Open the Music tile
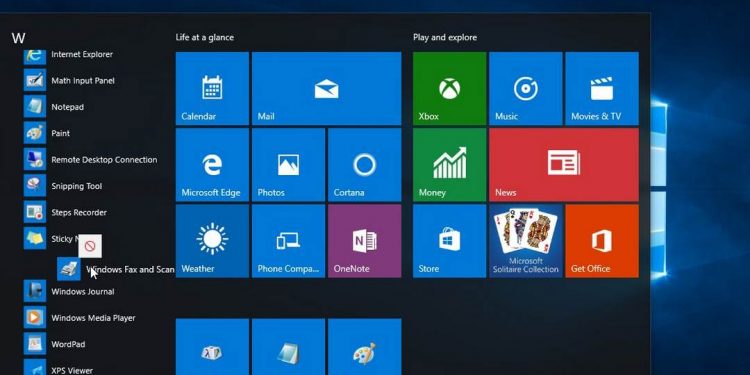750x375 pixels. click(x=526, y=88)
